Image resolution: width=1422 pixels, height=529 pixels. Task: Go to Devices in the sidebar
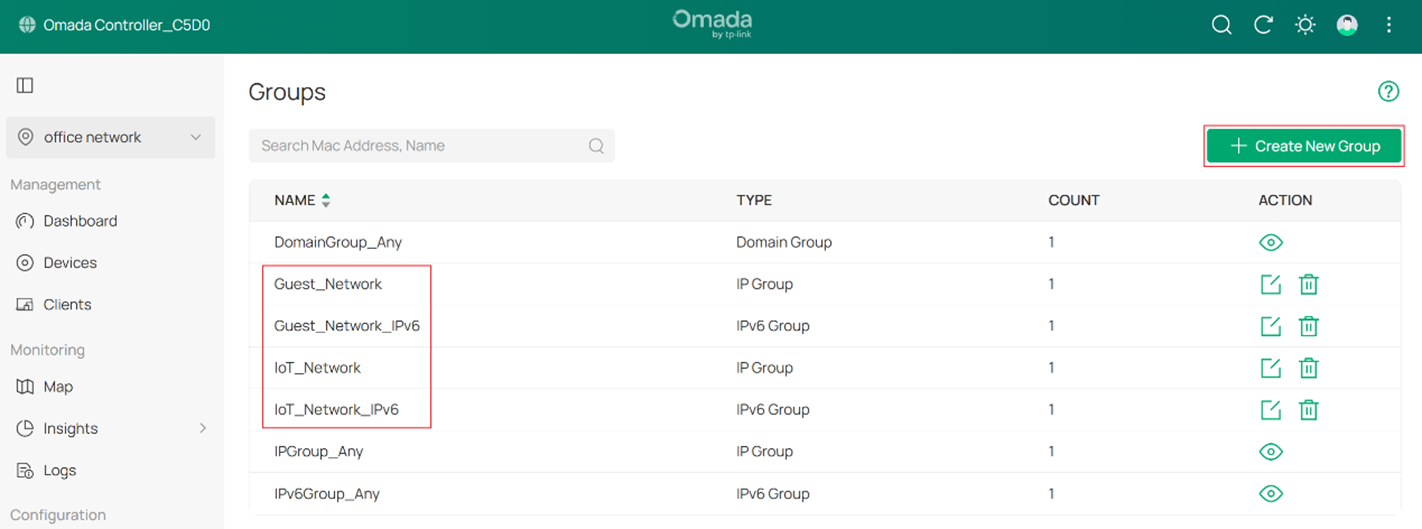click(70, 263)
